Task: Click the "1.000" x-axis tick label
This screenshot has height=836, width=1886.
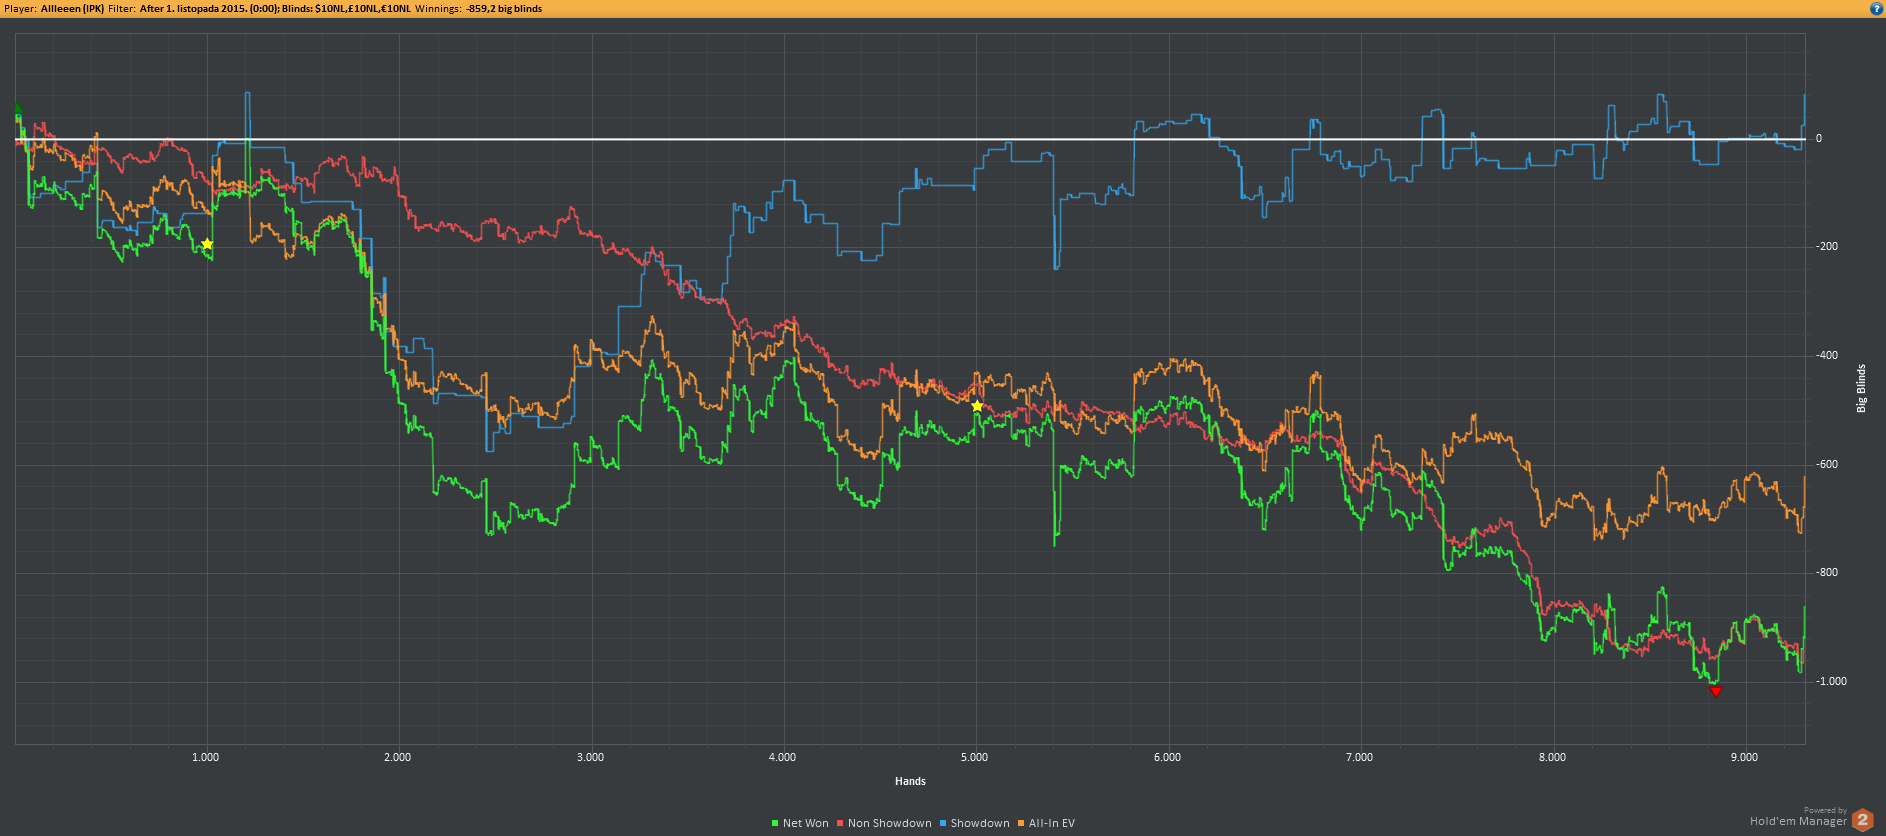Action: (x=205, y=757)
